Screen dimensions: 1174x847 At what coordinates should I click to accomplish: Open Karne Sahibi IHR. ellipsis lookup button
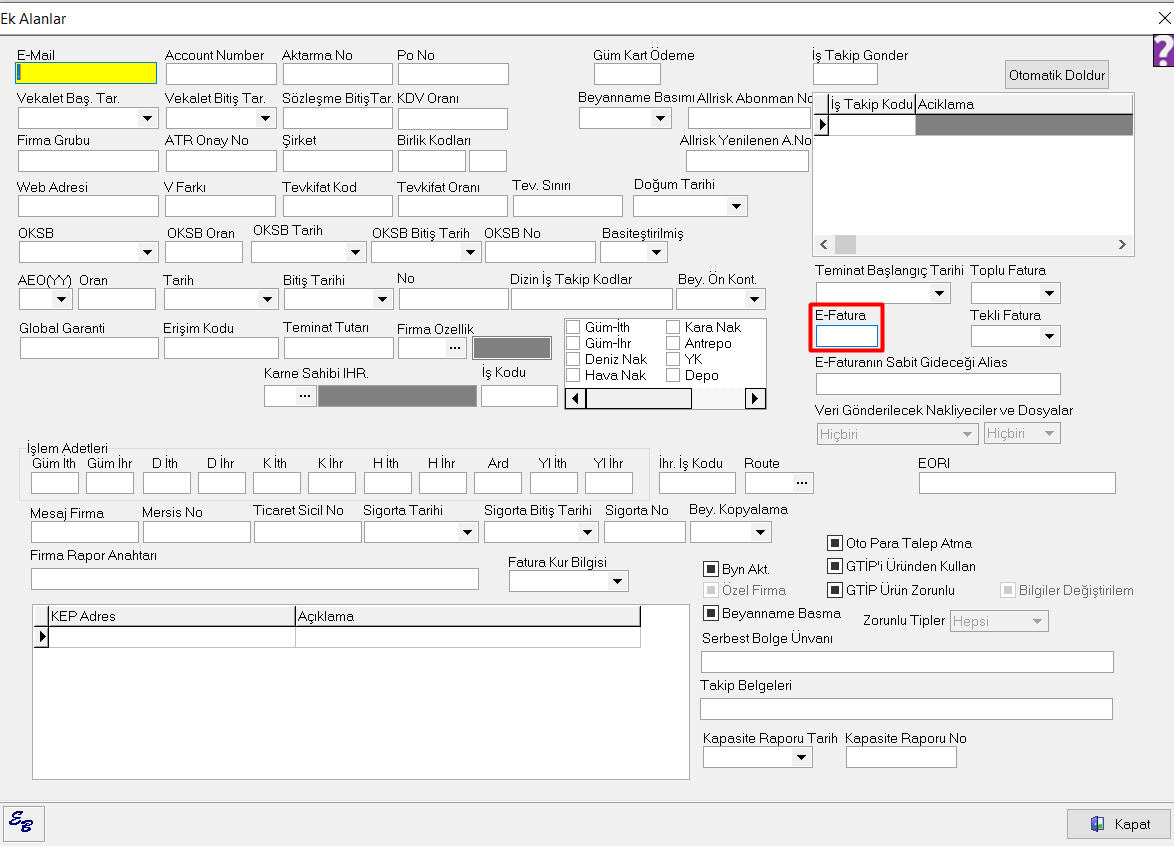(305, 396)
